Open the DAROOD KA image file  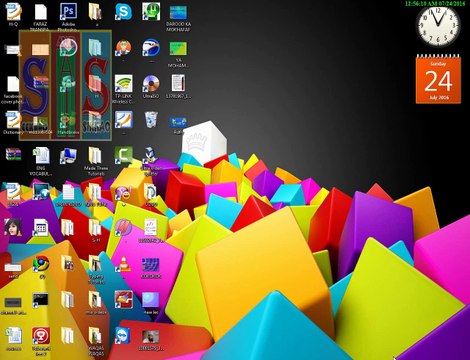178,13
